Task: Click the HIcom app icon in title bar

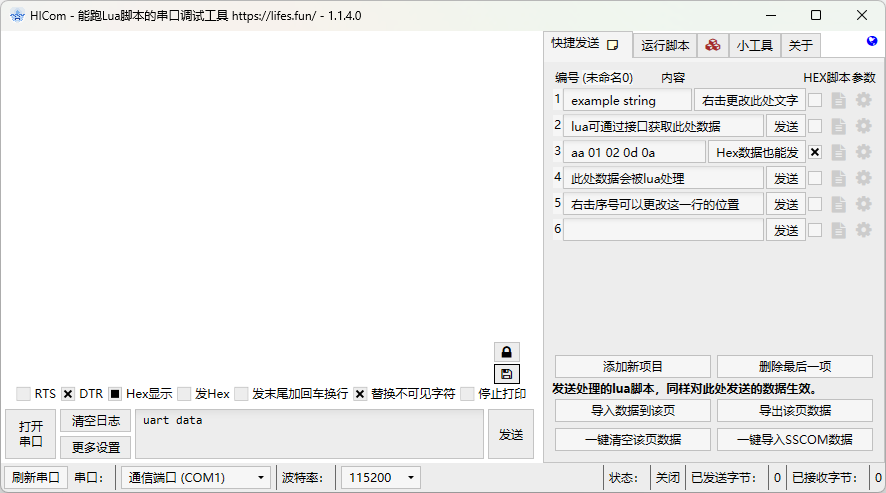Action: point(16,16)
